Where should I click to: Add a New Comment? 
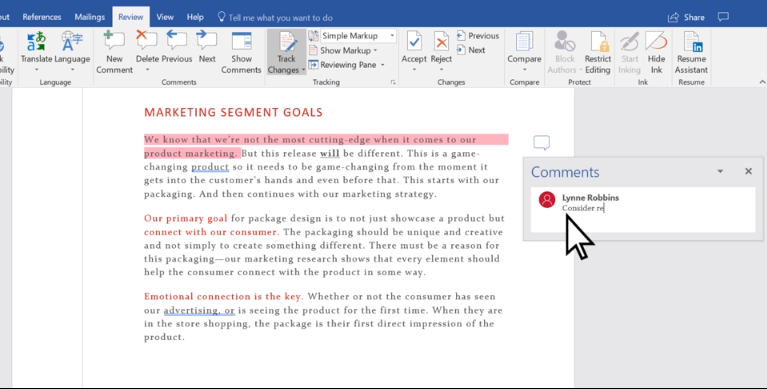(x=114, y=52)
